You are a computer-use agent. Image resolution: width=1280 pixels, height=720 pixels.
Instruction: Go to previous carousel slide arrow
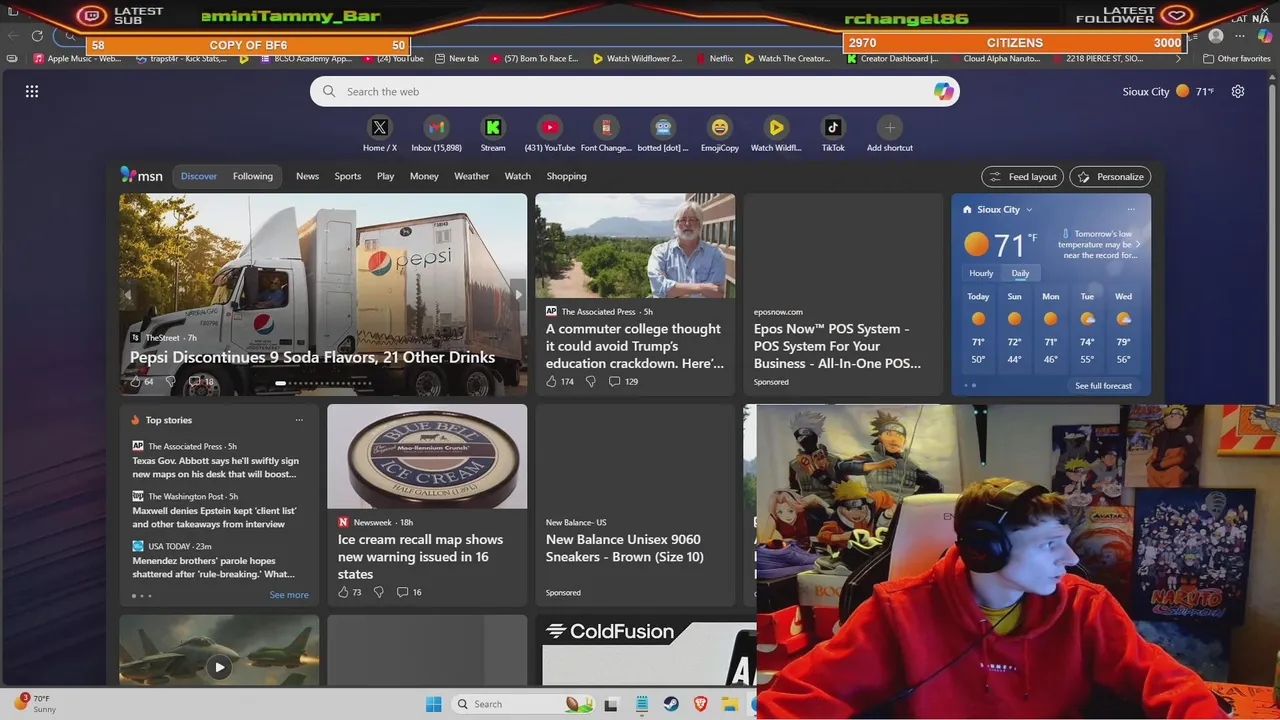128,295
